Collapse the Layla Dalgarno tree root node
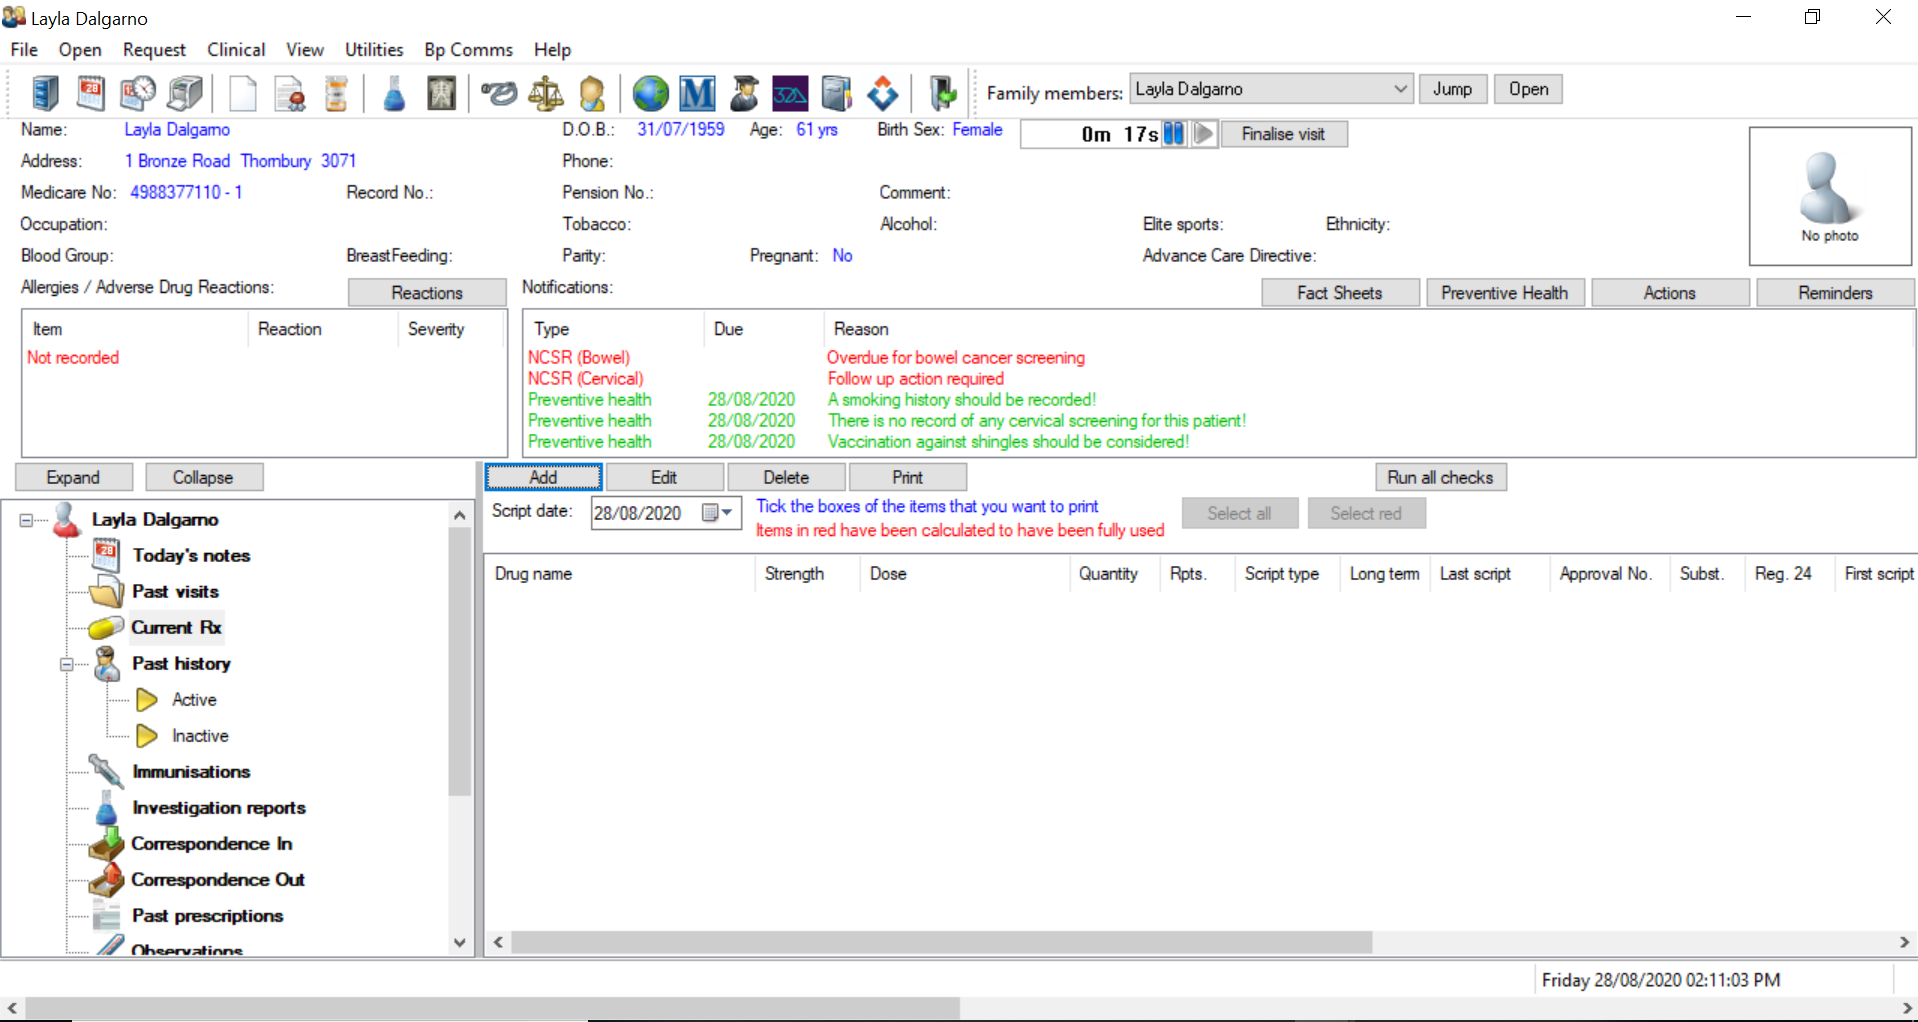The height and width of the screenshot is (1022, 1918). click(27, 520)
